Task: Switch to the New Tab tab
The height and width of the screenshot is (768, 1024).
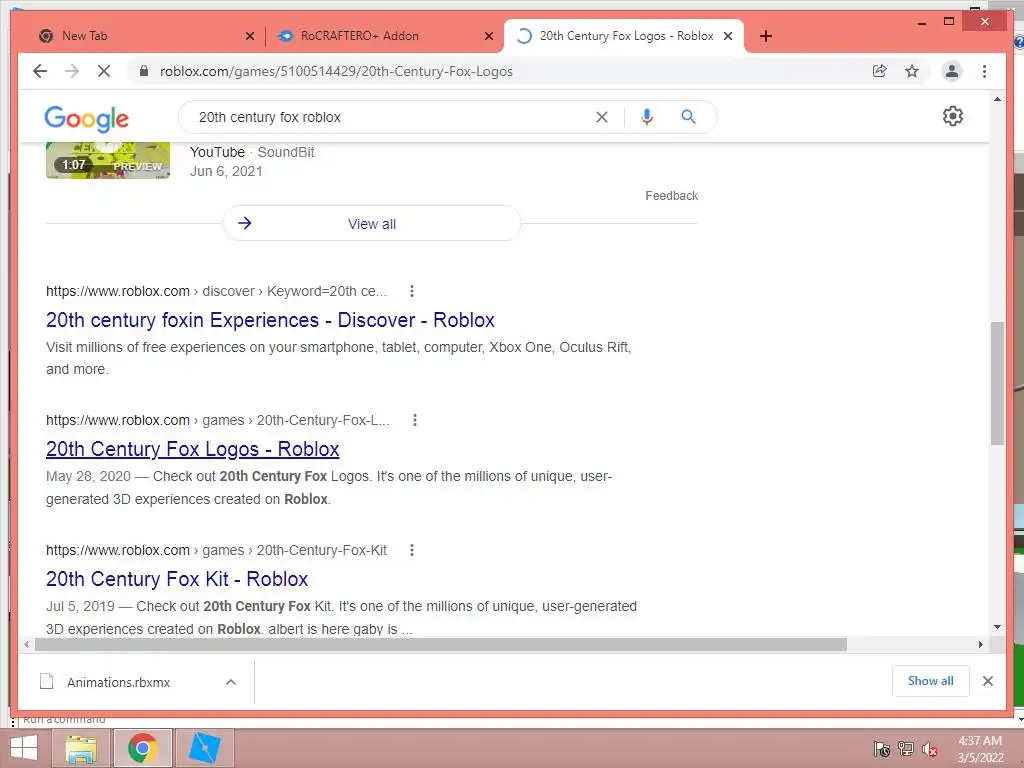Action: pos(144,36)
